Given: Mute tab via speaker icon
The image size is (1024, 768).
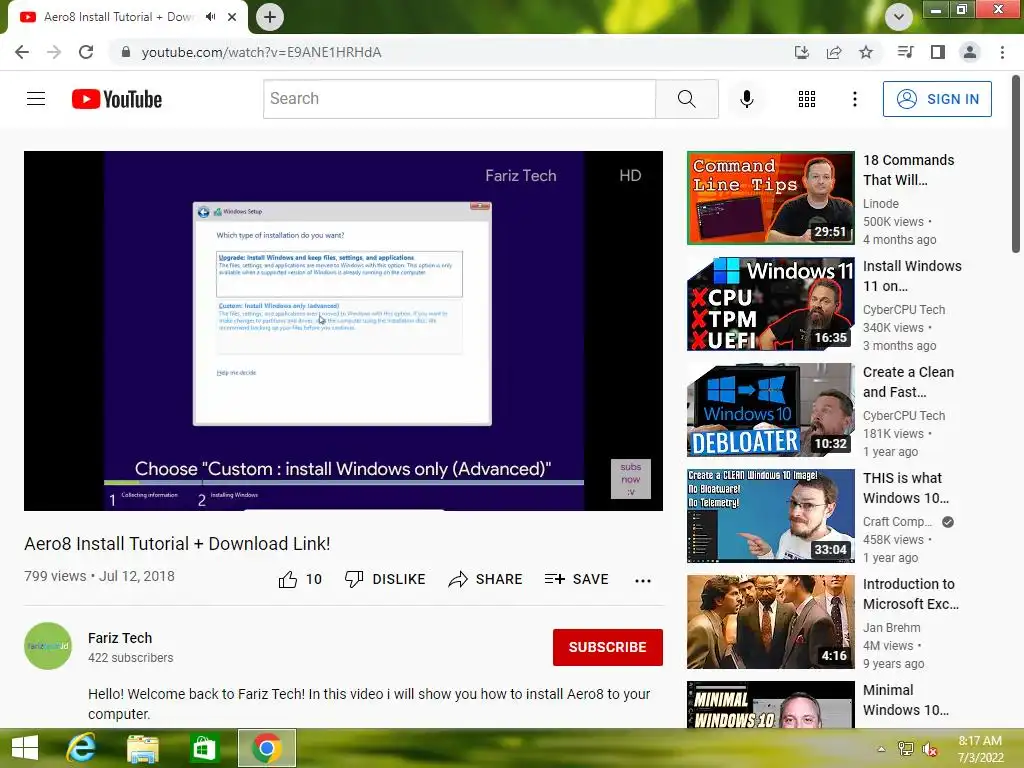Looking at the screenshot, I should click(x=210, y=17).
